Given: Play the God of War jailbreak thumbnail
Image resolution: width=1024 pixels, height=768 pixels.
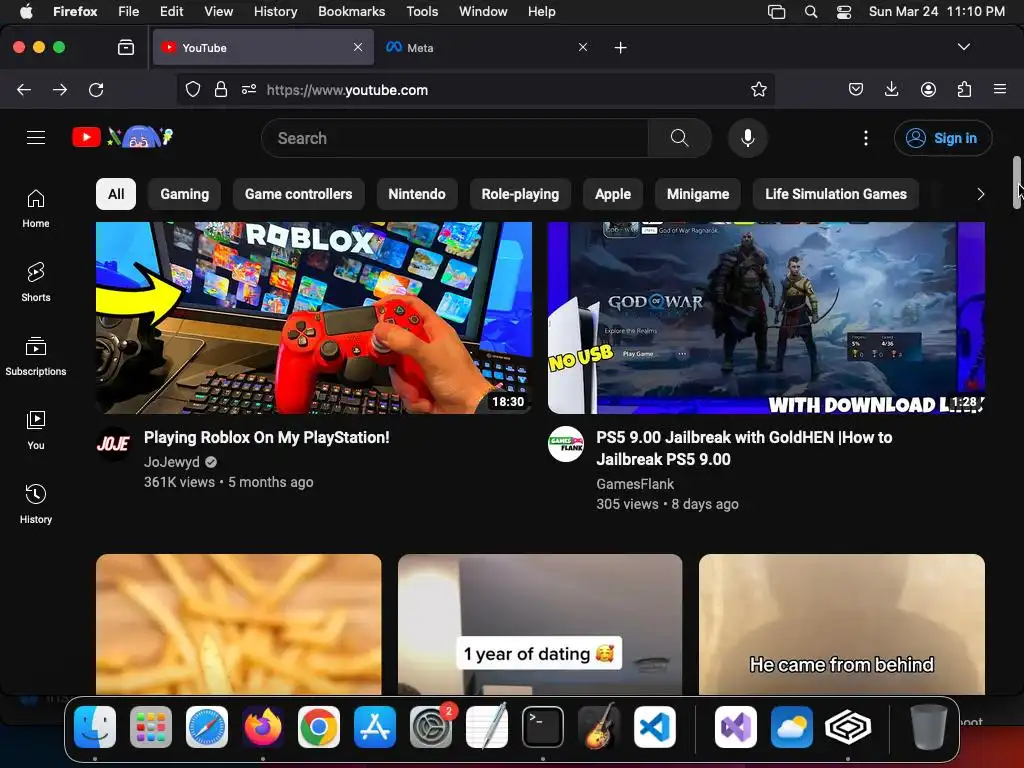Looking at the screenshot, I should (x=766, y=318).
